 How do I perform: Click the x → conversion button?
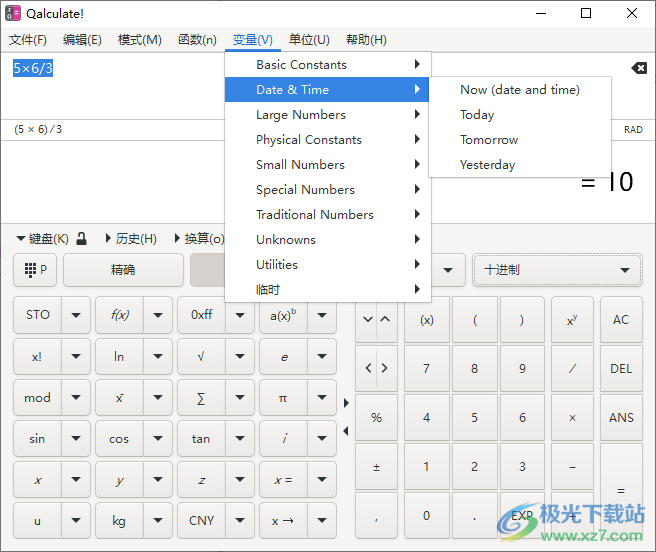[283, 521]
